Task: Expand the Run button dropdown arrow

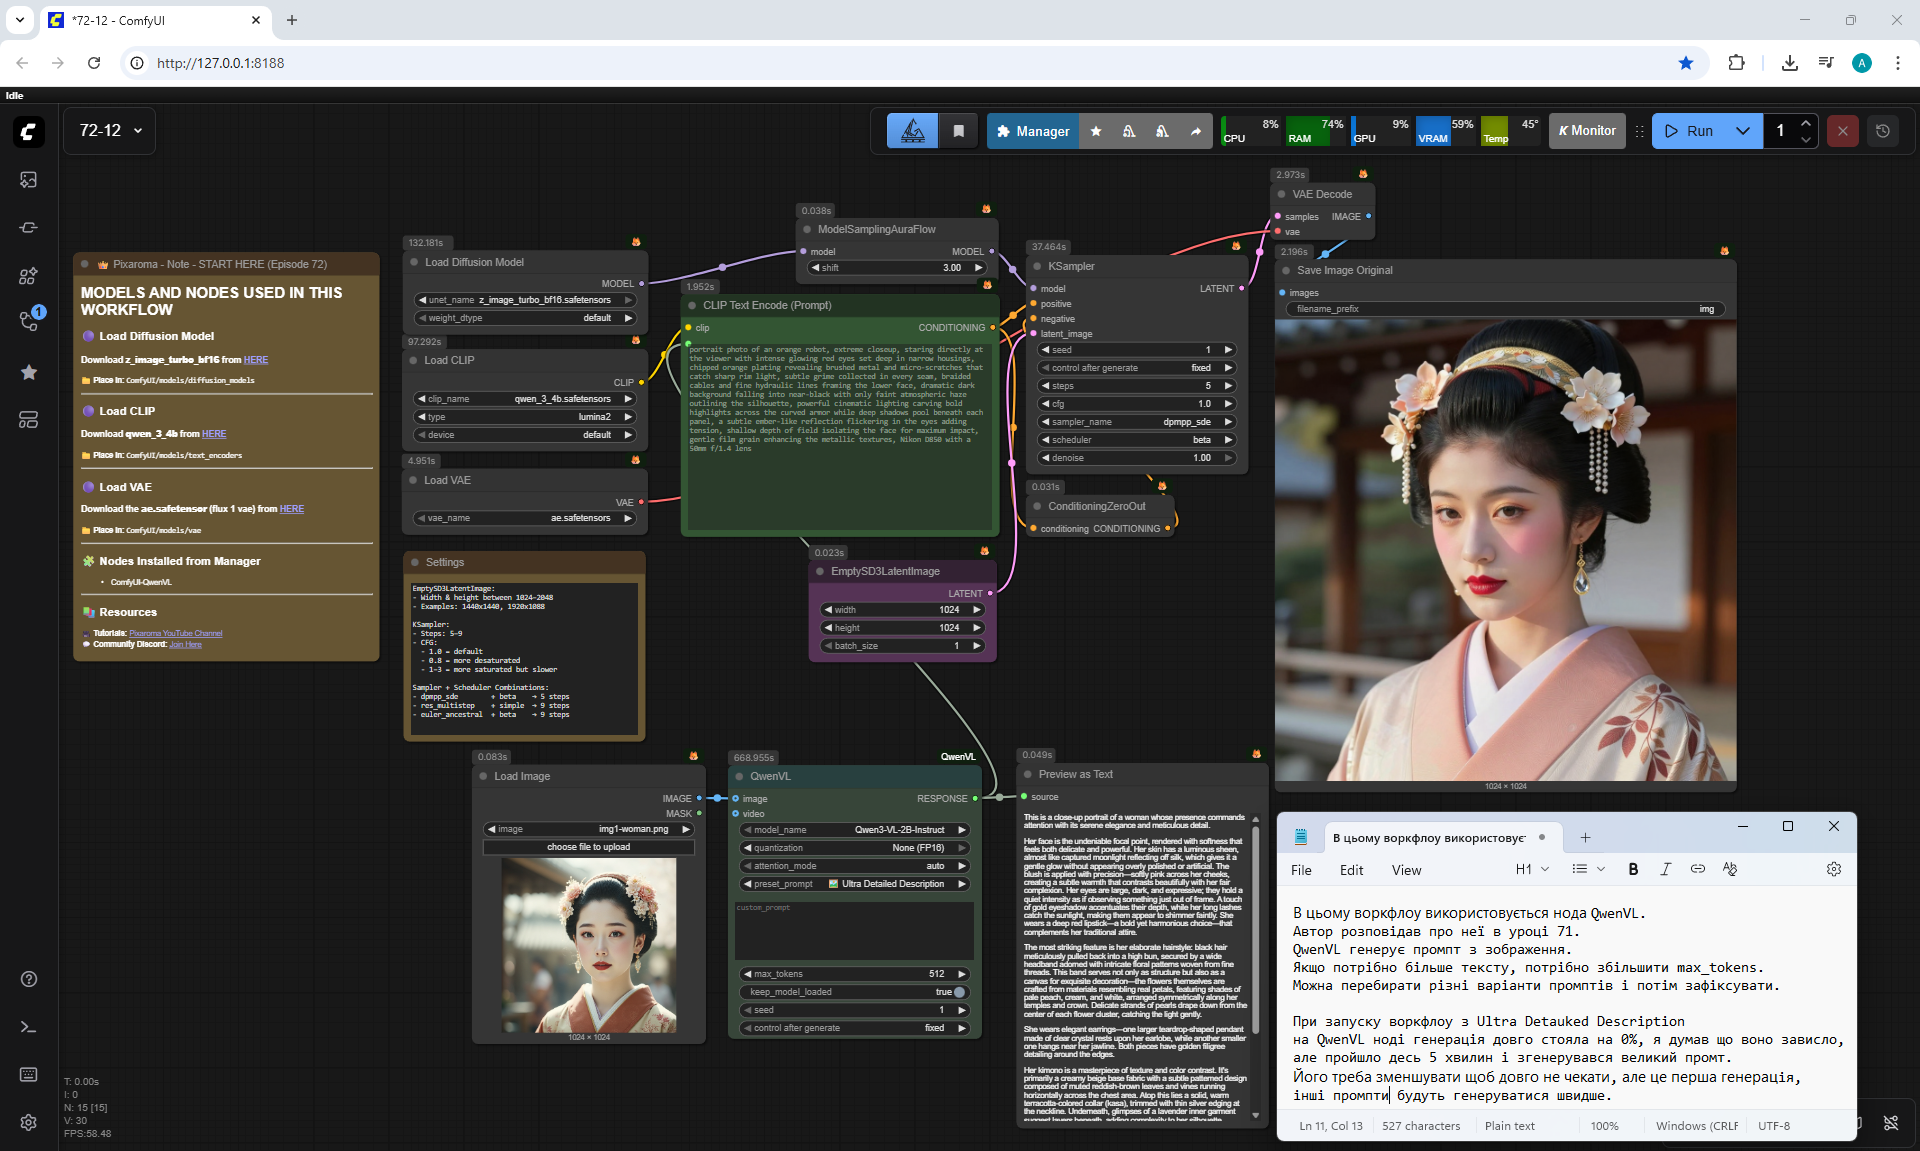Action: pos(1743,131)
